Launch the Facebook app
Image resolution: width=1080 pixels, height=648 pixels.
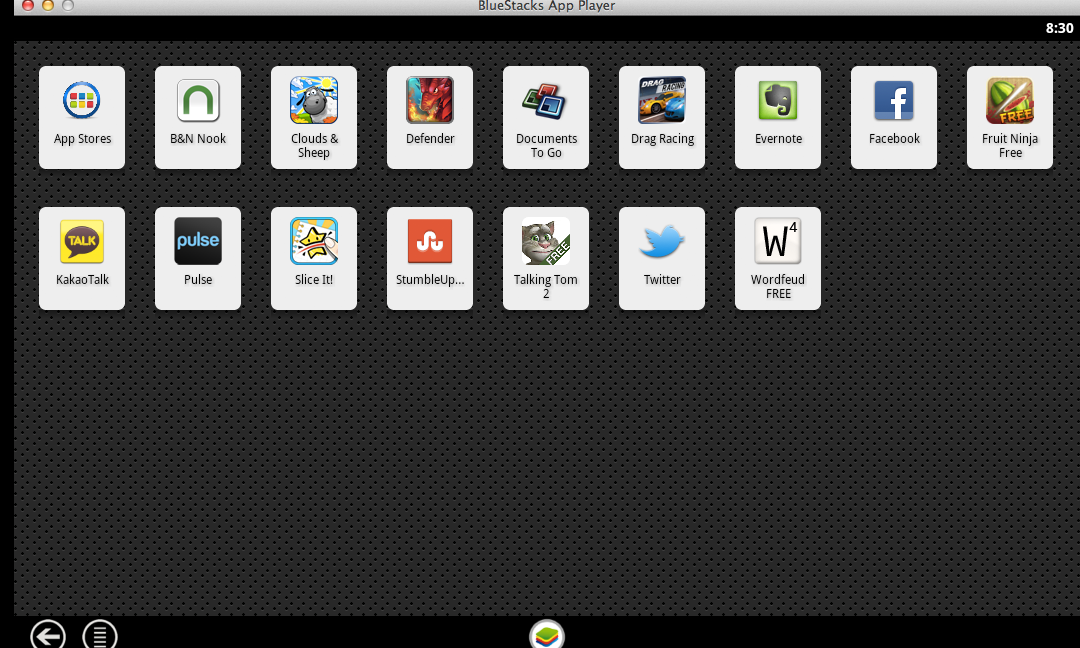[x=894, y=117]
